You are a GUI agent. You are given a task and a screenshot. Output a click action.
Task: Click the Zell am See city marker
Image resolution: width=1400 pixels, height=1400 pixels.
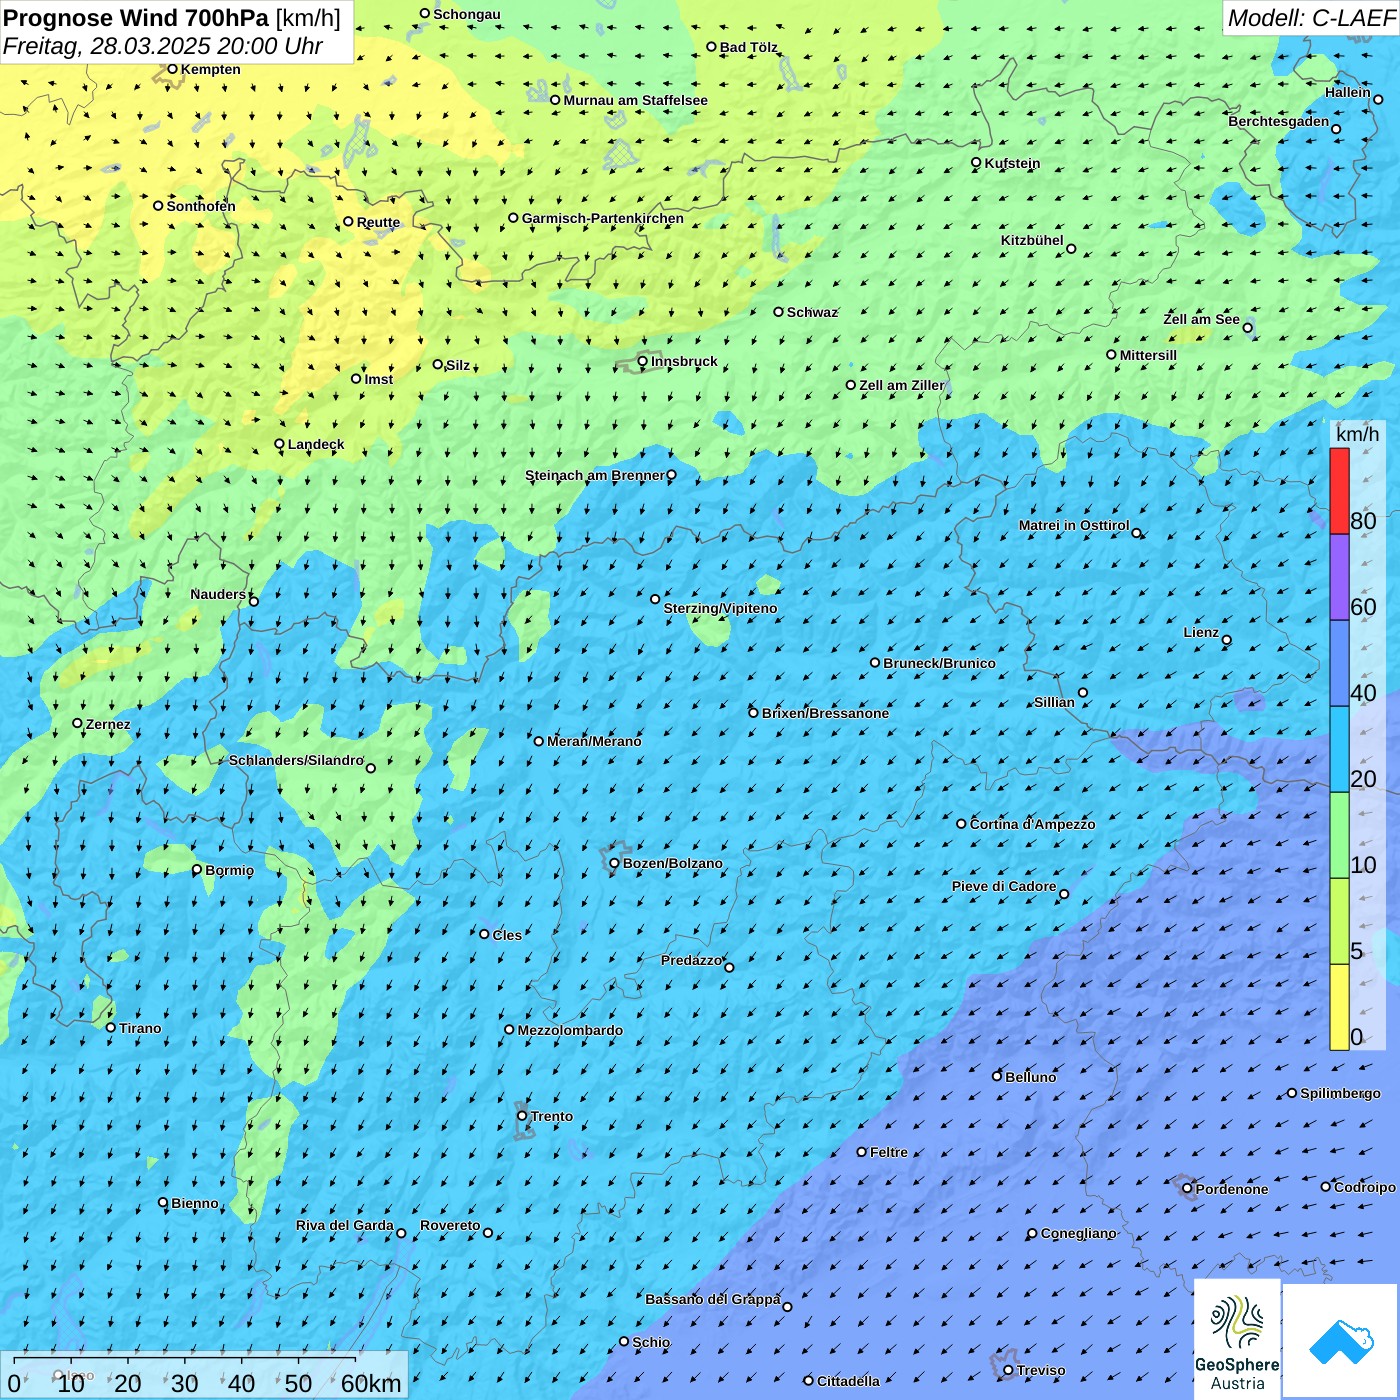coord(1248,328)
